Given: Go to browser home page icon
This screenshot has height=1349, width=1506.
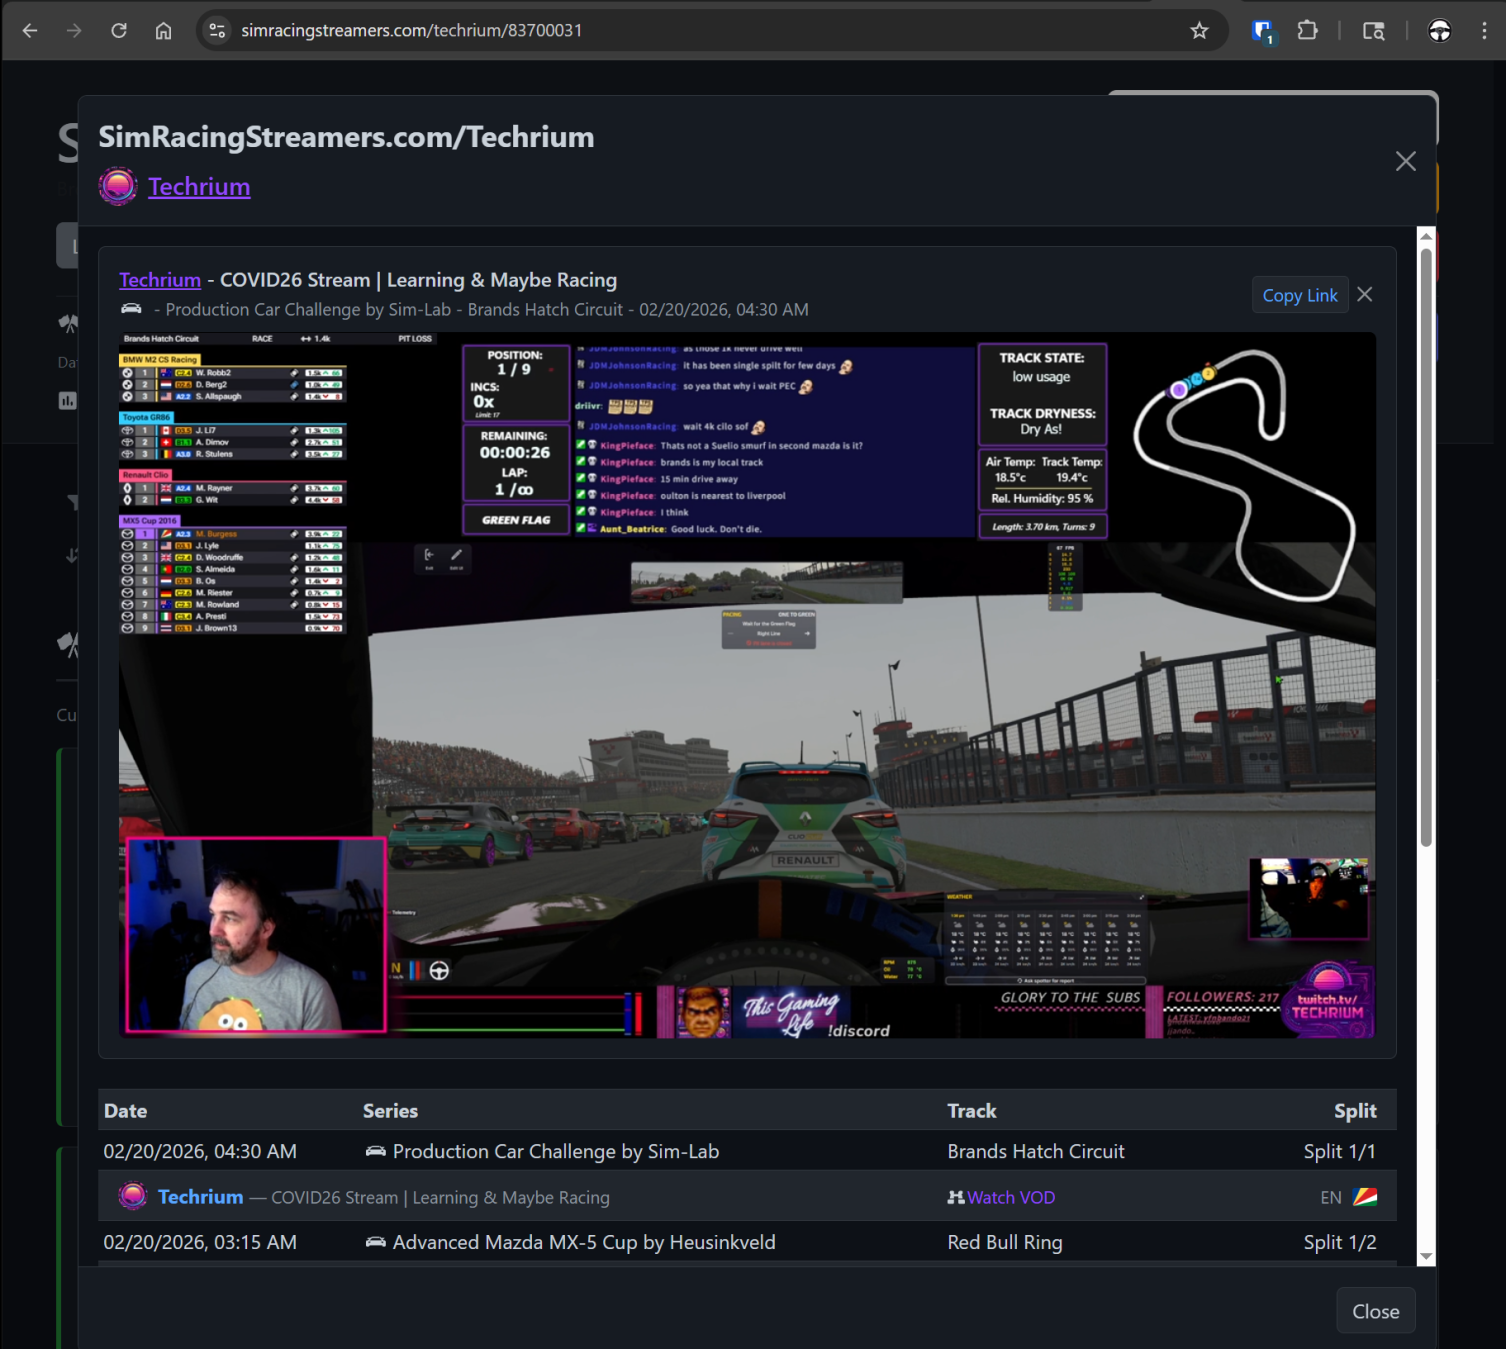Looking at the screenshot, I should point(163,31).
